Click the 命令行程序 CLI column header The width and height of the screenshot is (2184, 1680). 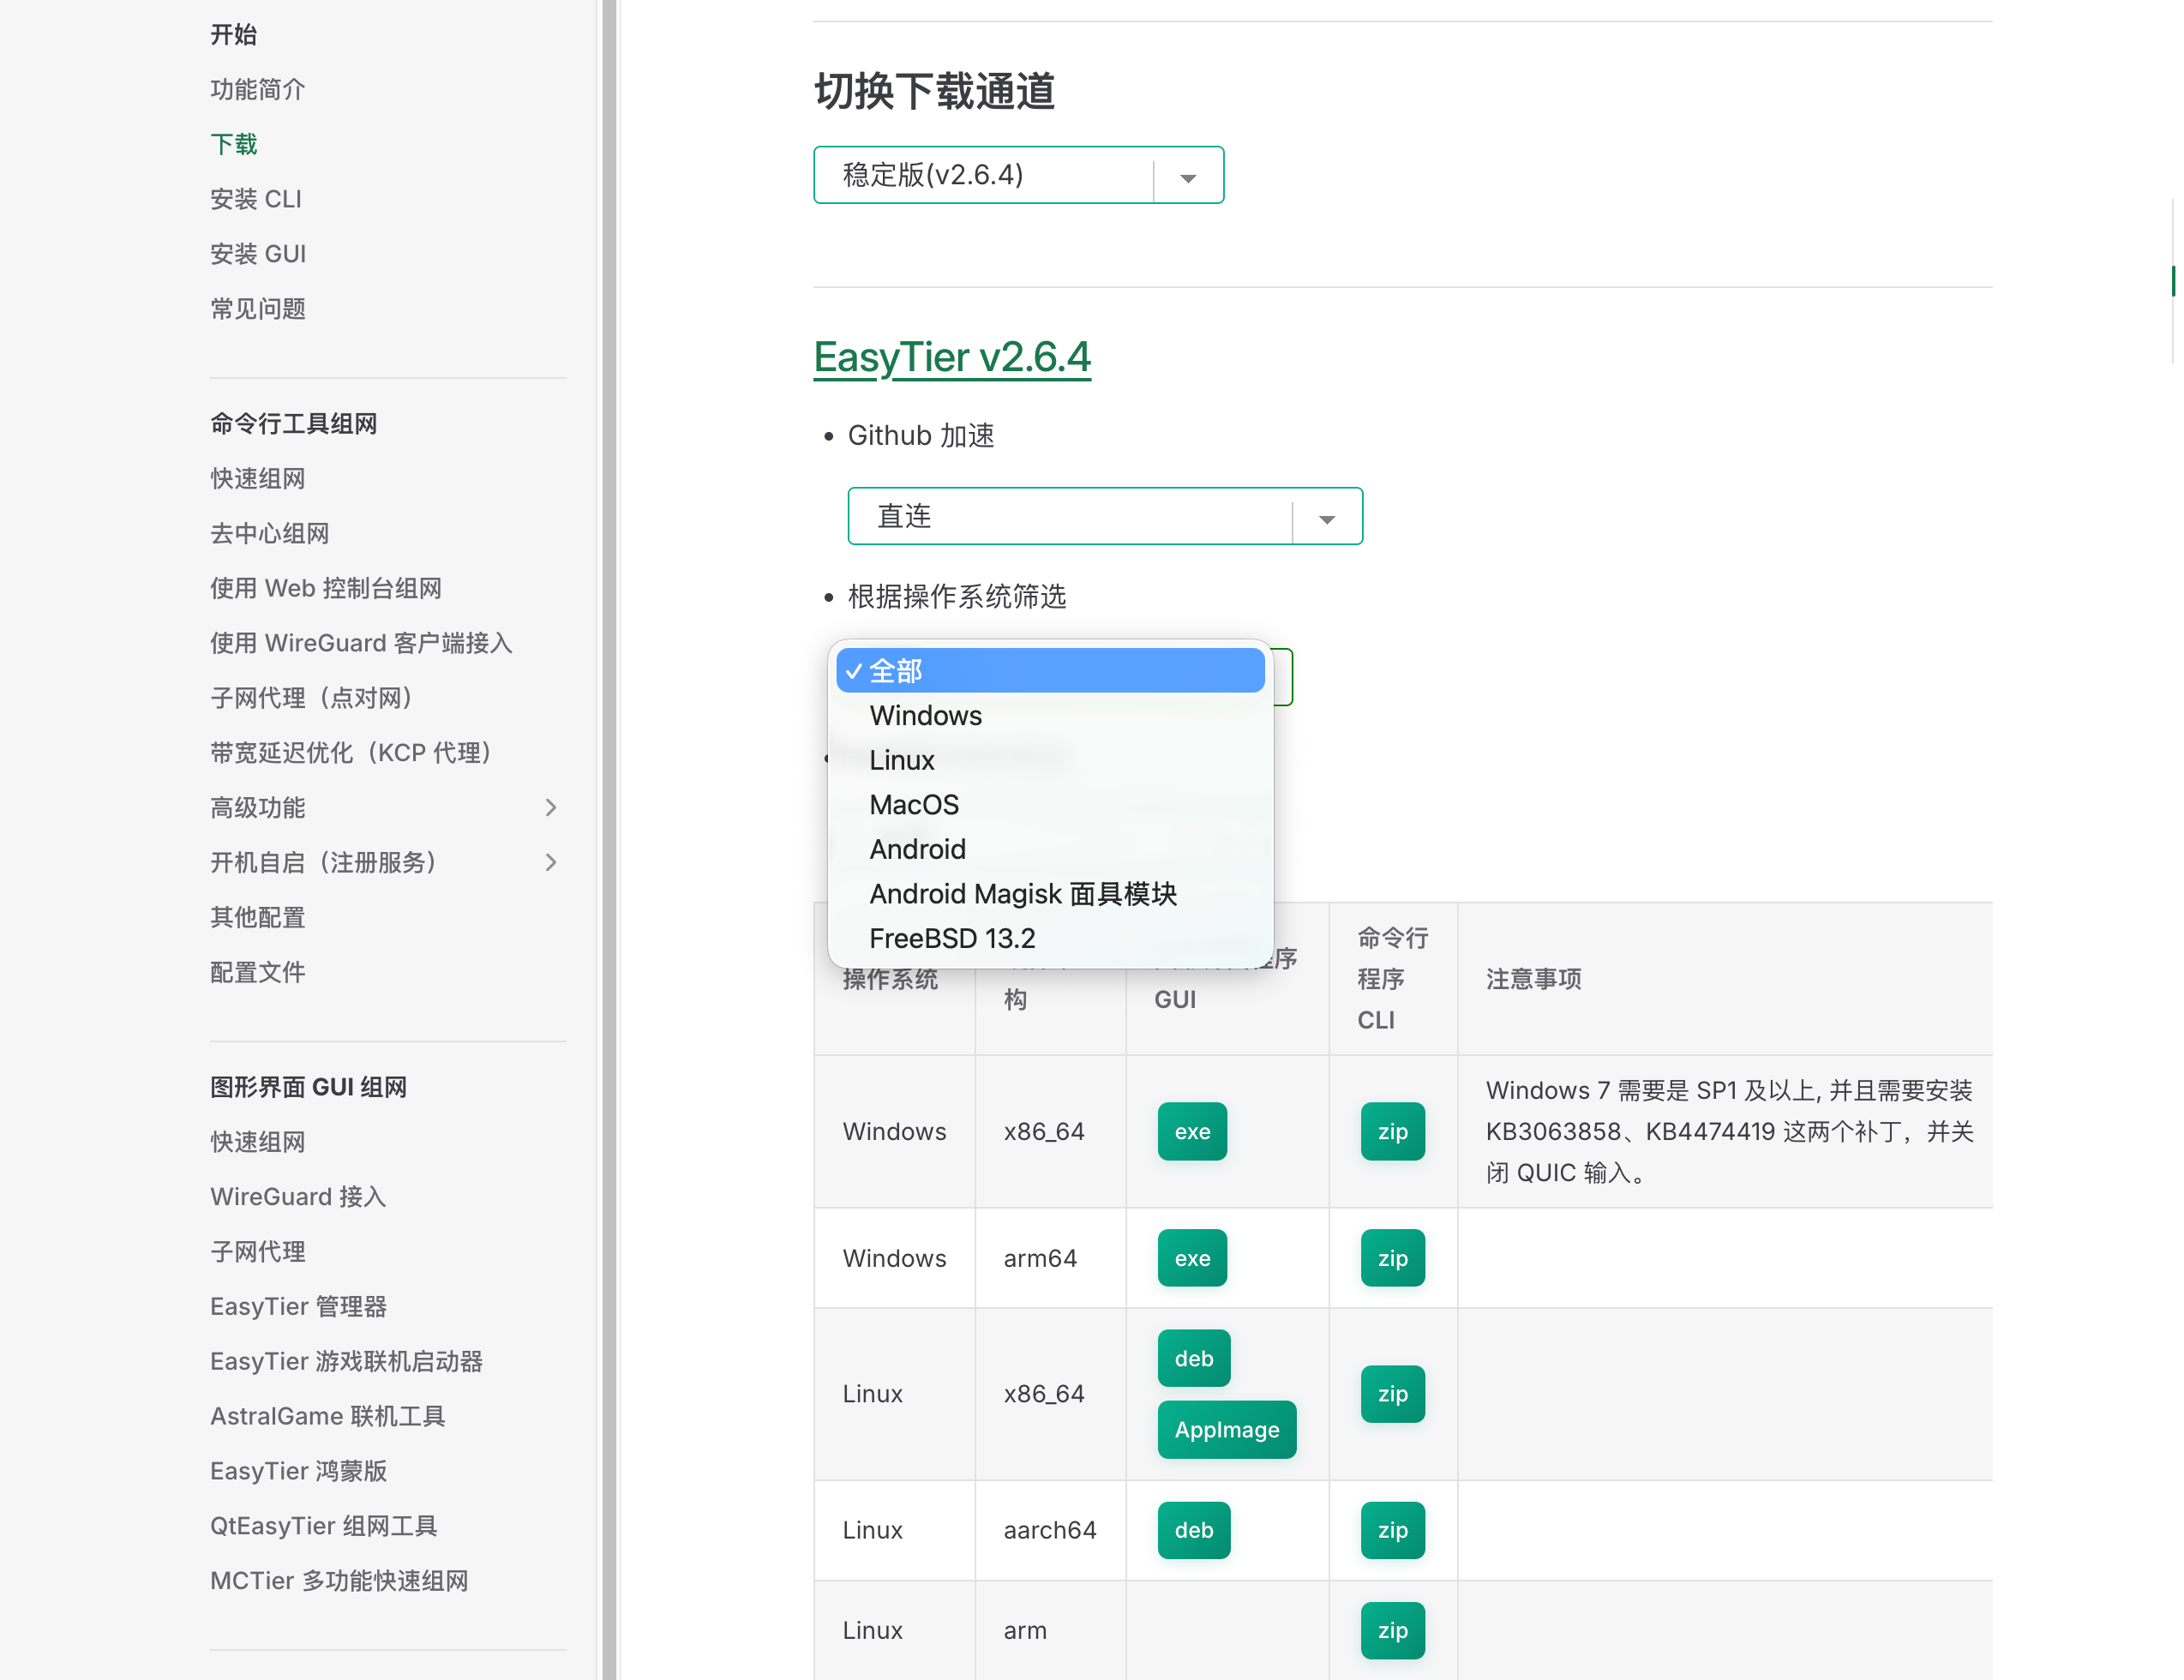tap(1392, 979)
